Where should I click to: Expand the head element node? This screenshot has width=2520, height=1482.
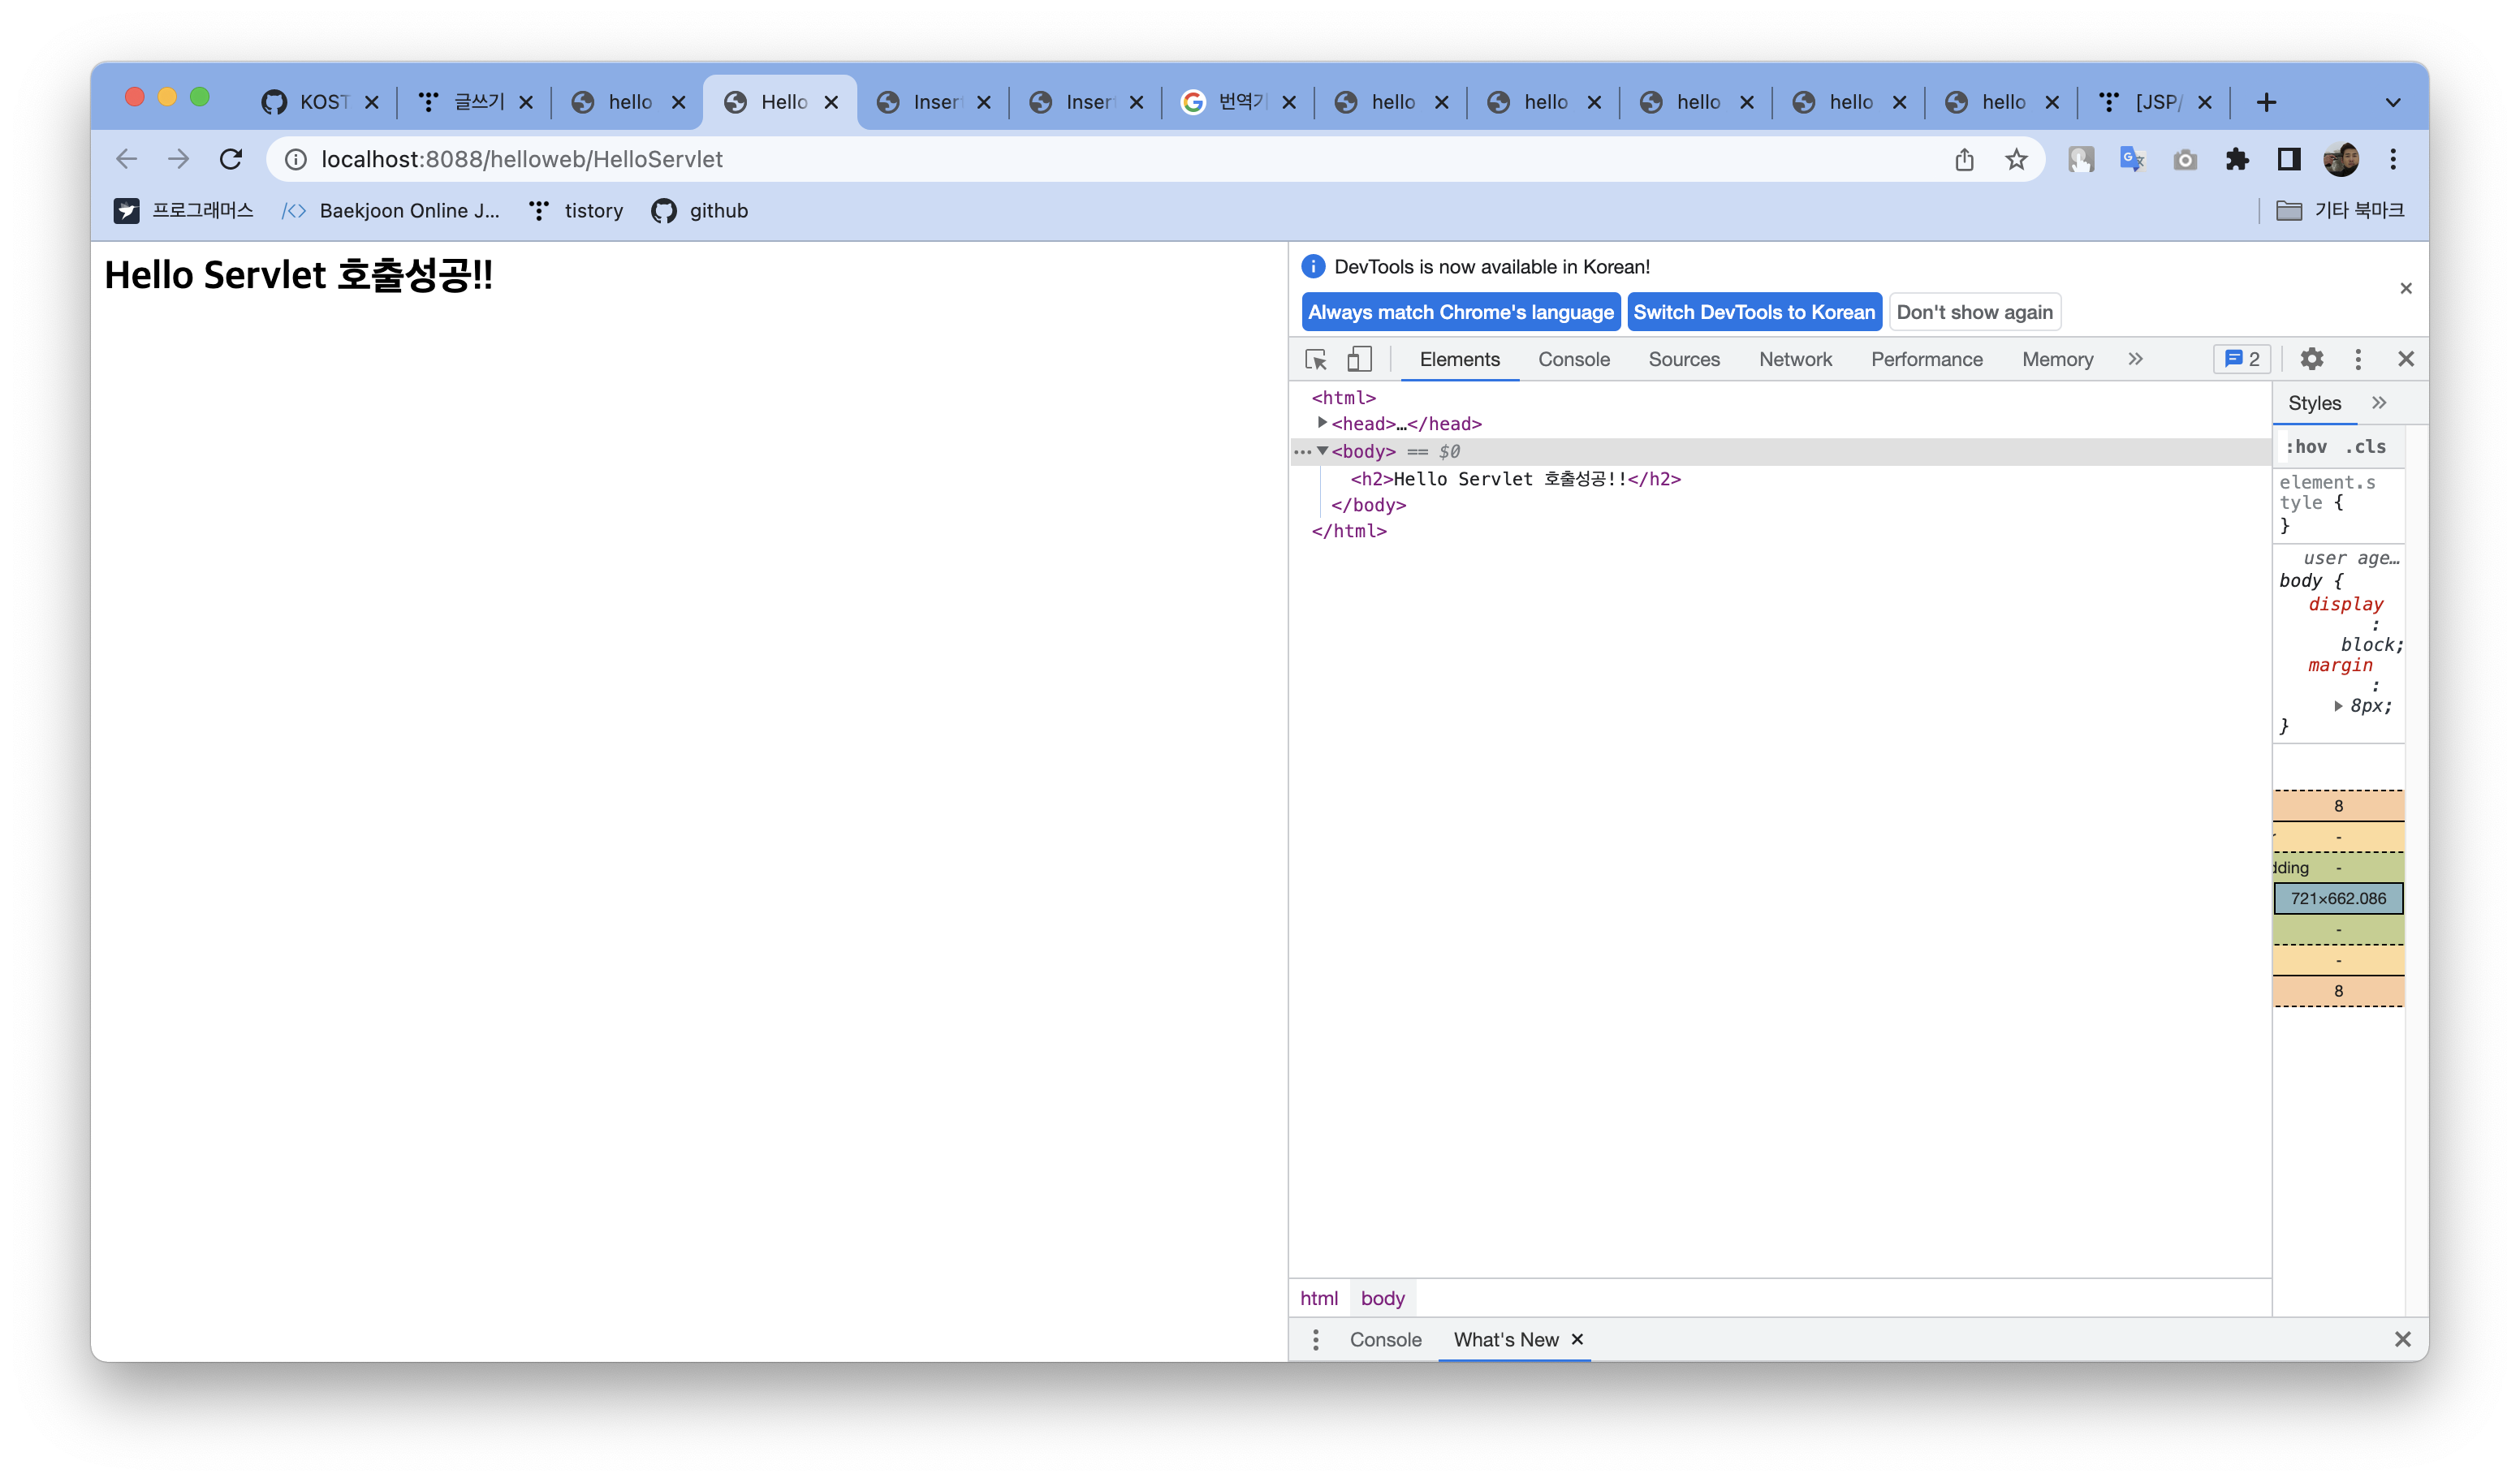coord(1322,423)
